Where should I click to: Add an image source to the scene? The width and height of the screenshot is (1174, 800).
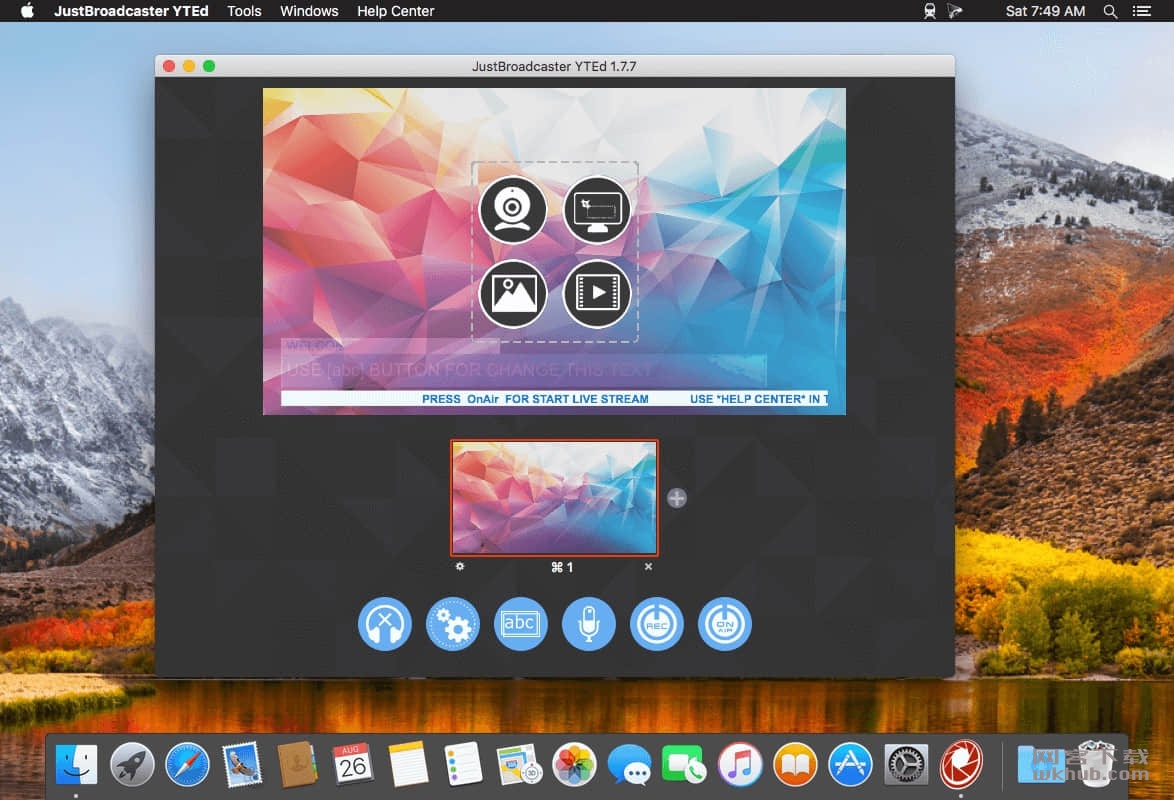tap(513, 294)
